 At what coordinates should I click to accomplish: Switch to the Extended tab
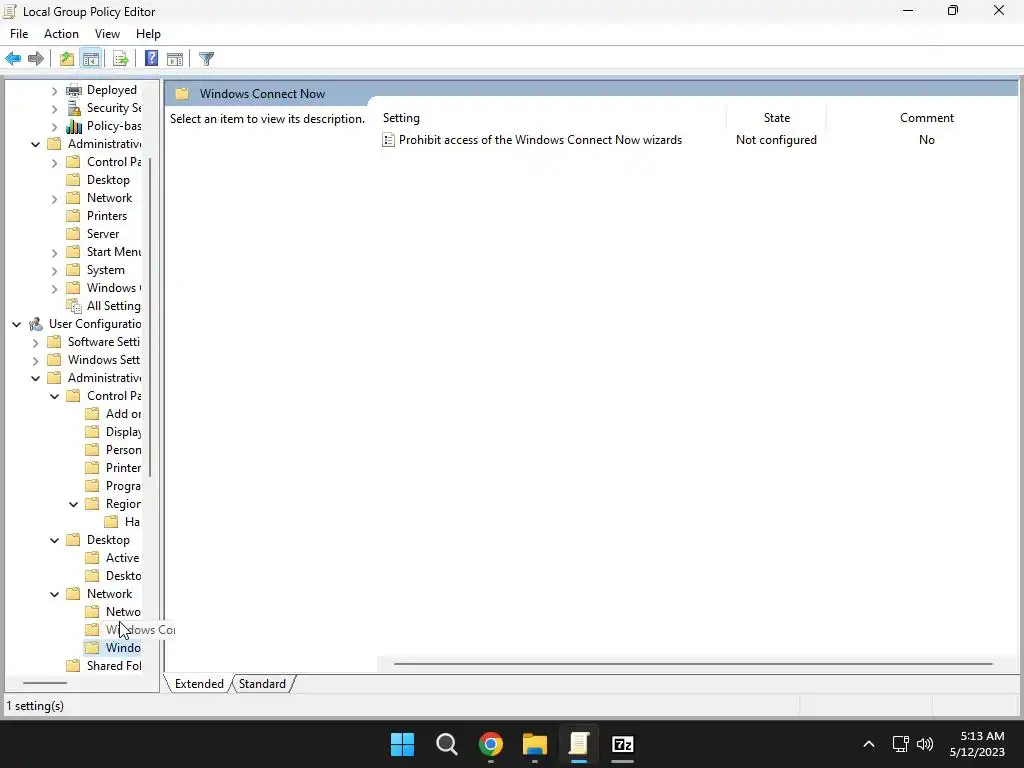coord(199,684)
